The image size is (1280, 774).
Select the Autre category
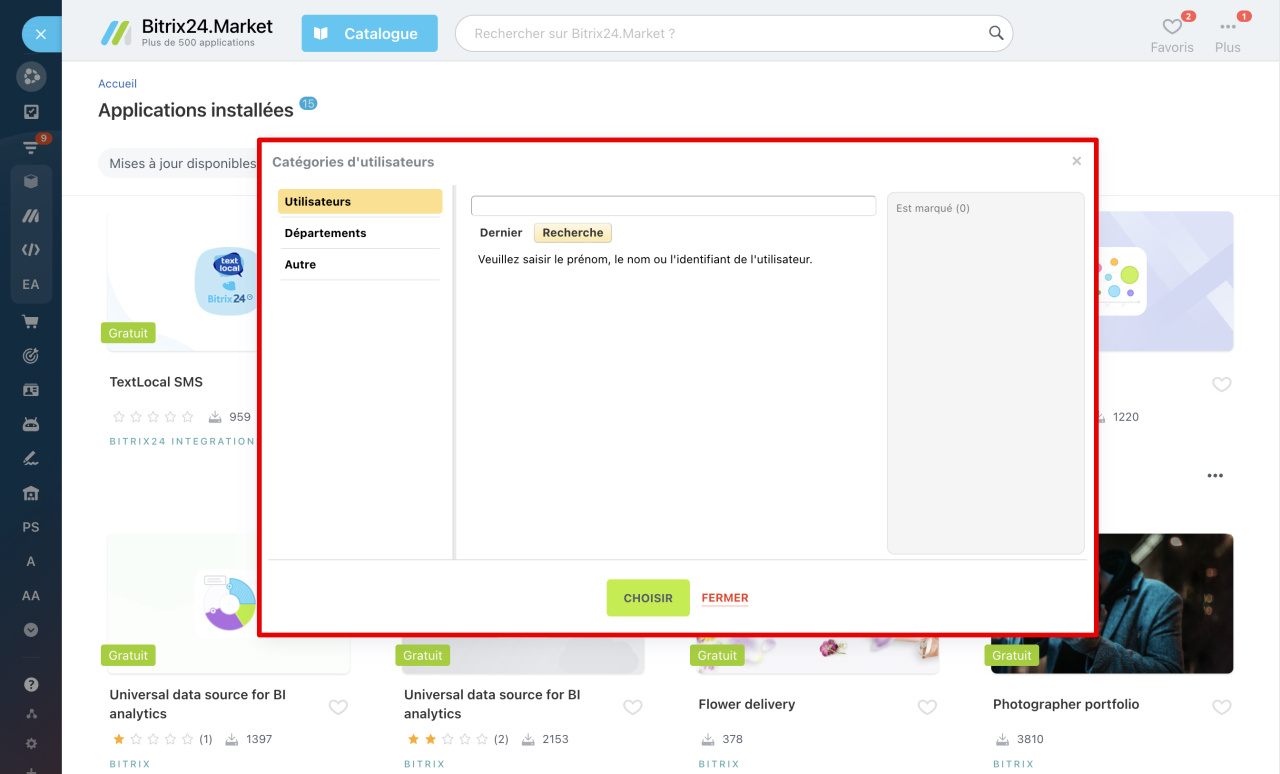[360, 265]
